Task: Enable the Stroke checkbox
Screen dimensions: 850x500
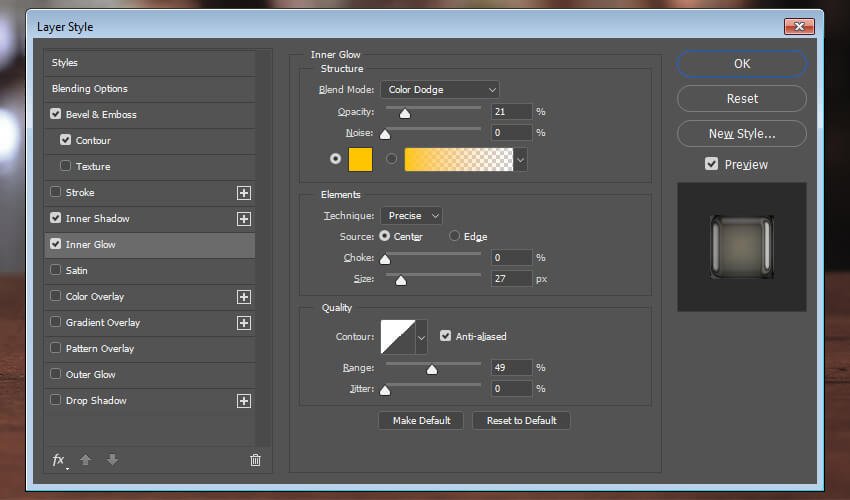Action: (x=55, y=192)
